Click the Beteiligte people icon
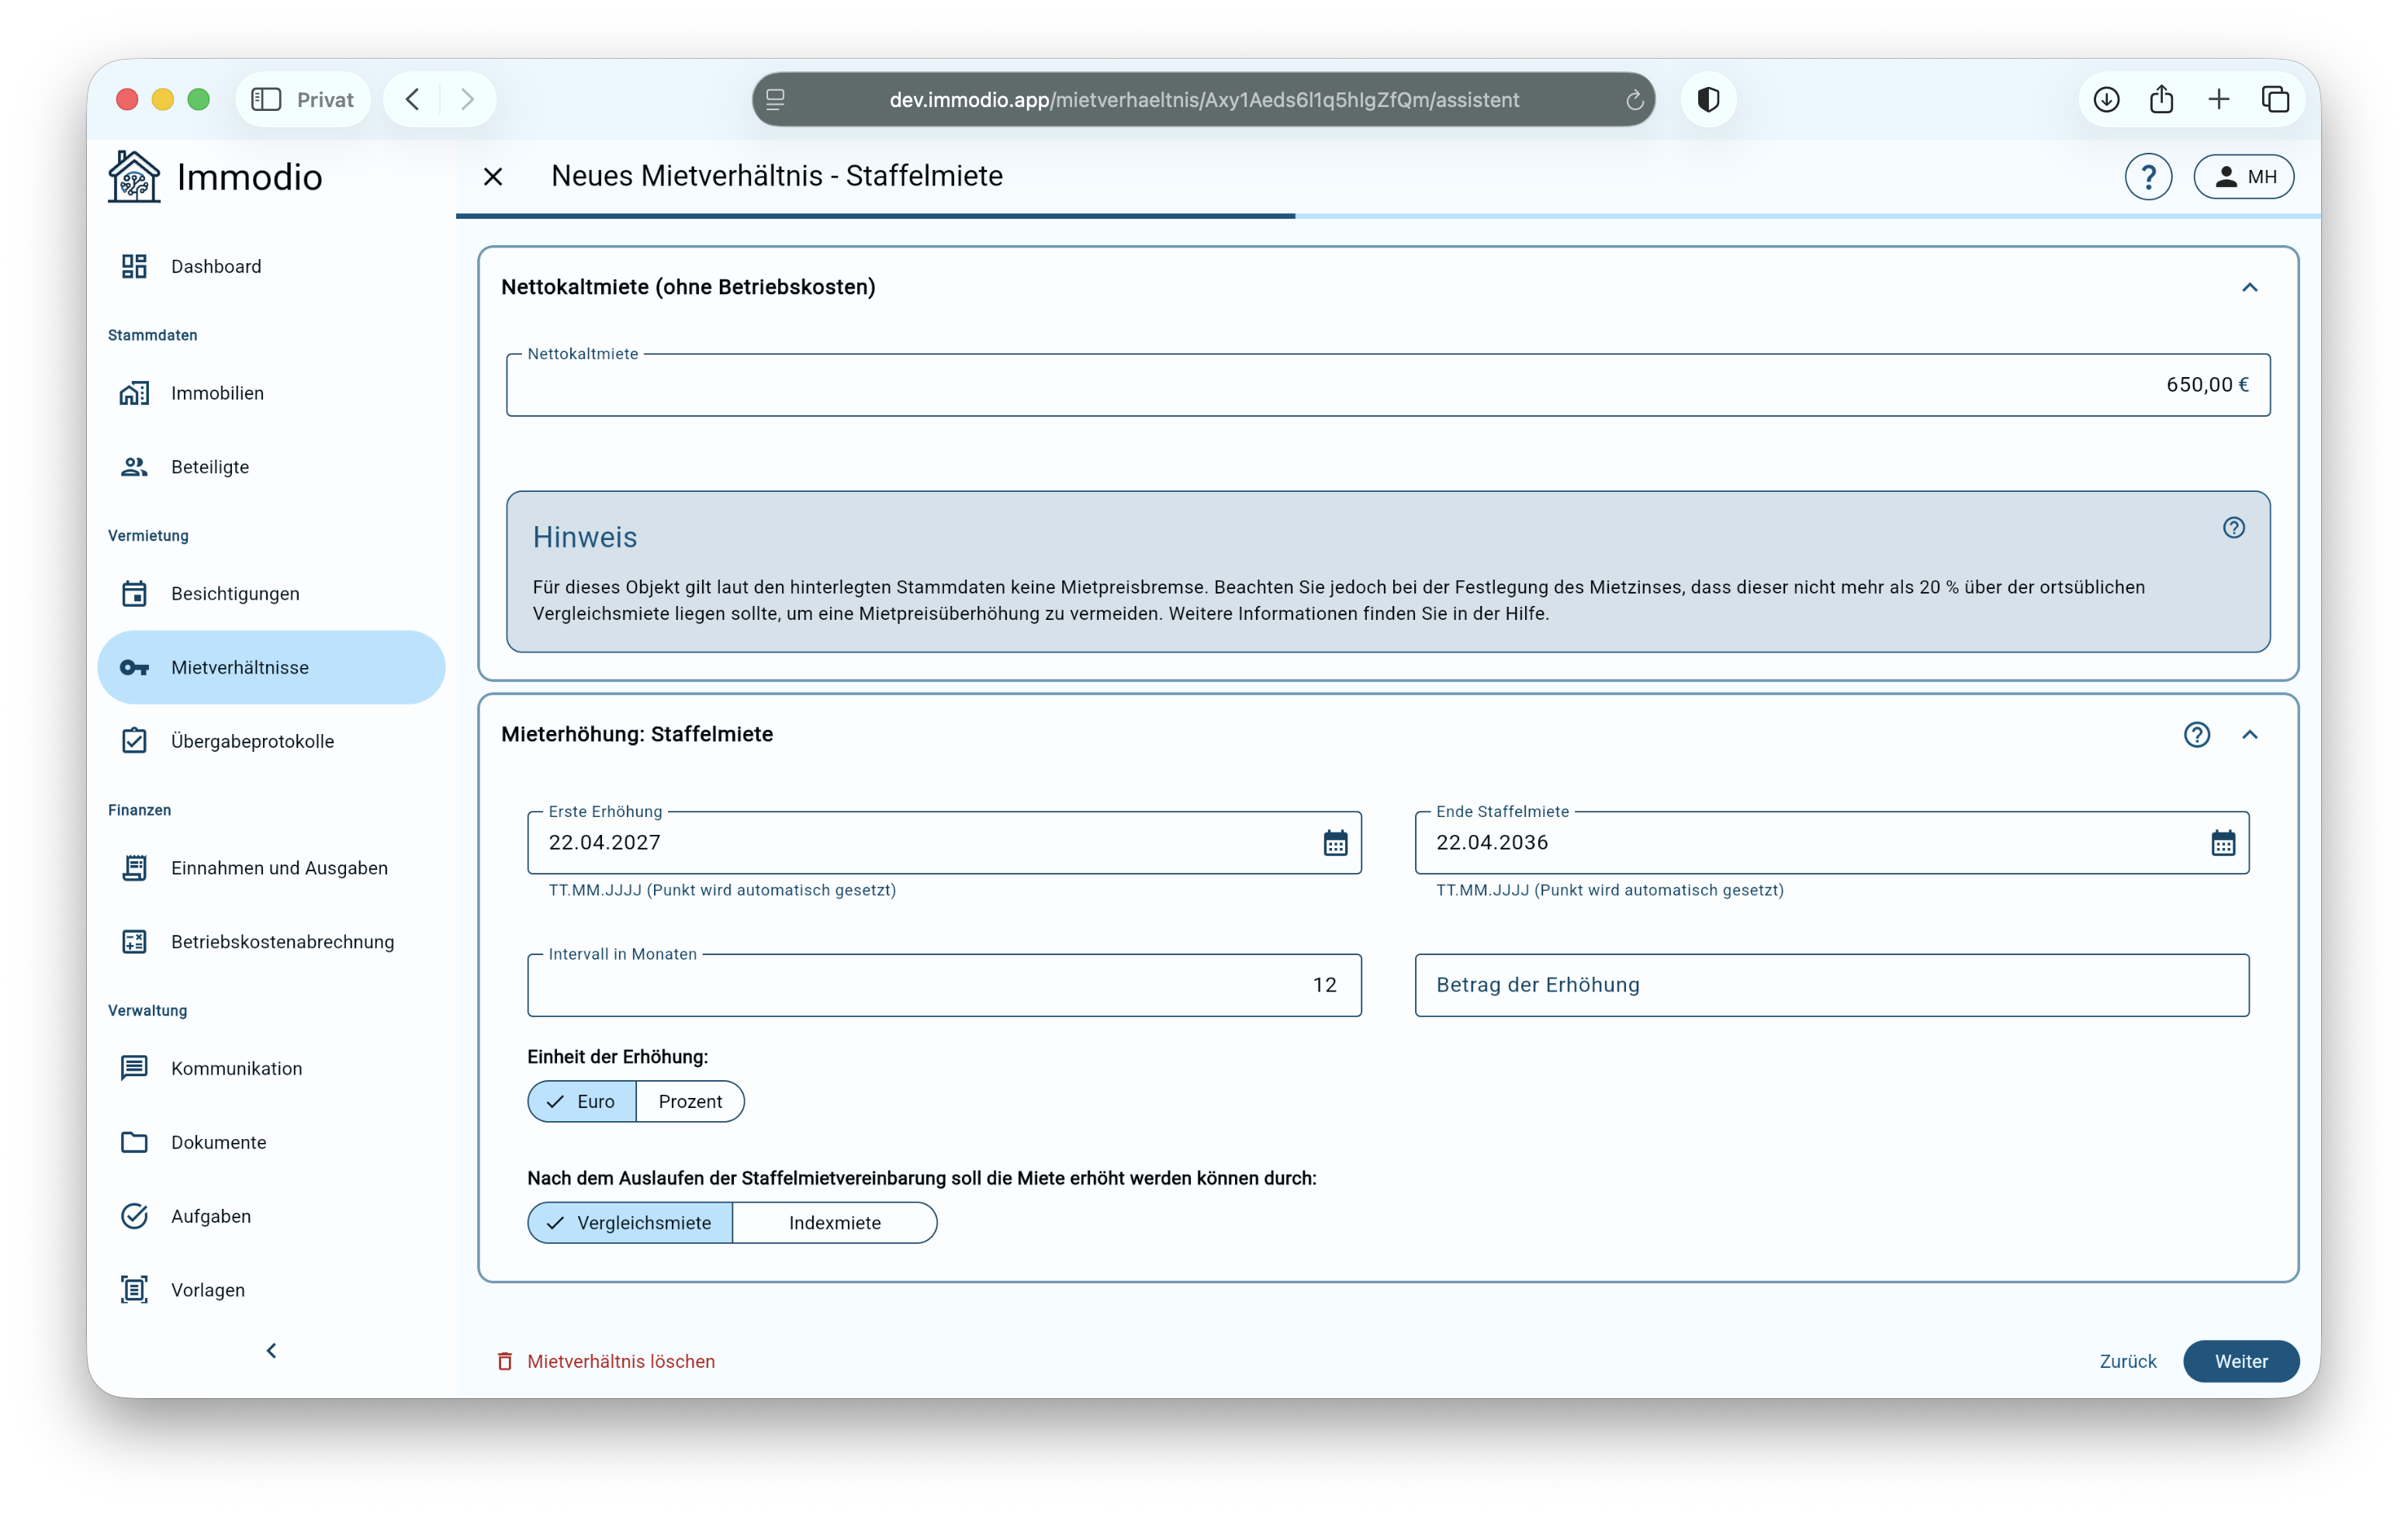This screenshot has height=1513, width=2408. point(134,467)
